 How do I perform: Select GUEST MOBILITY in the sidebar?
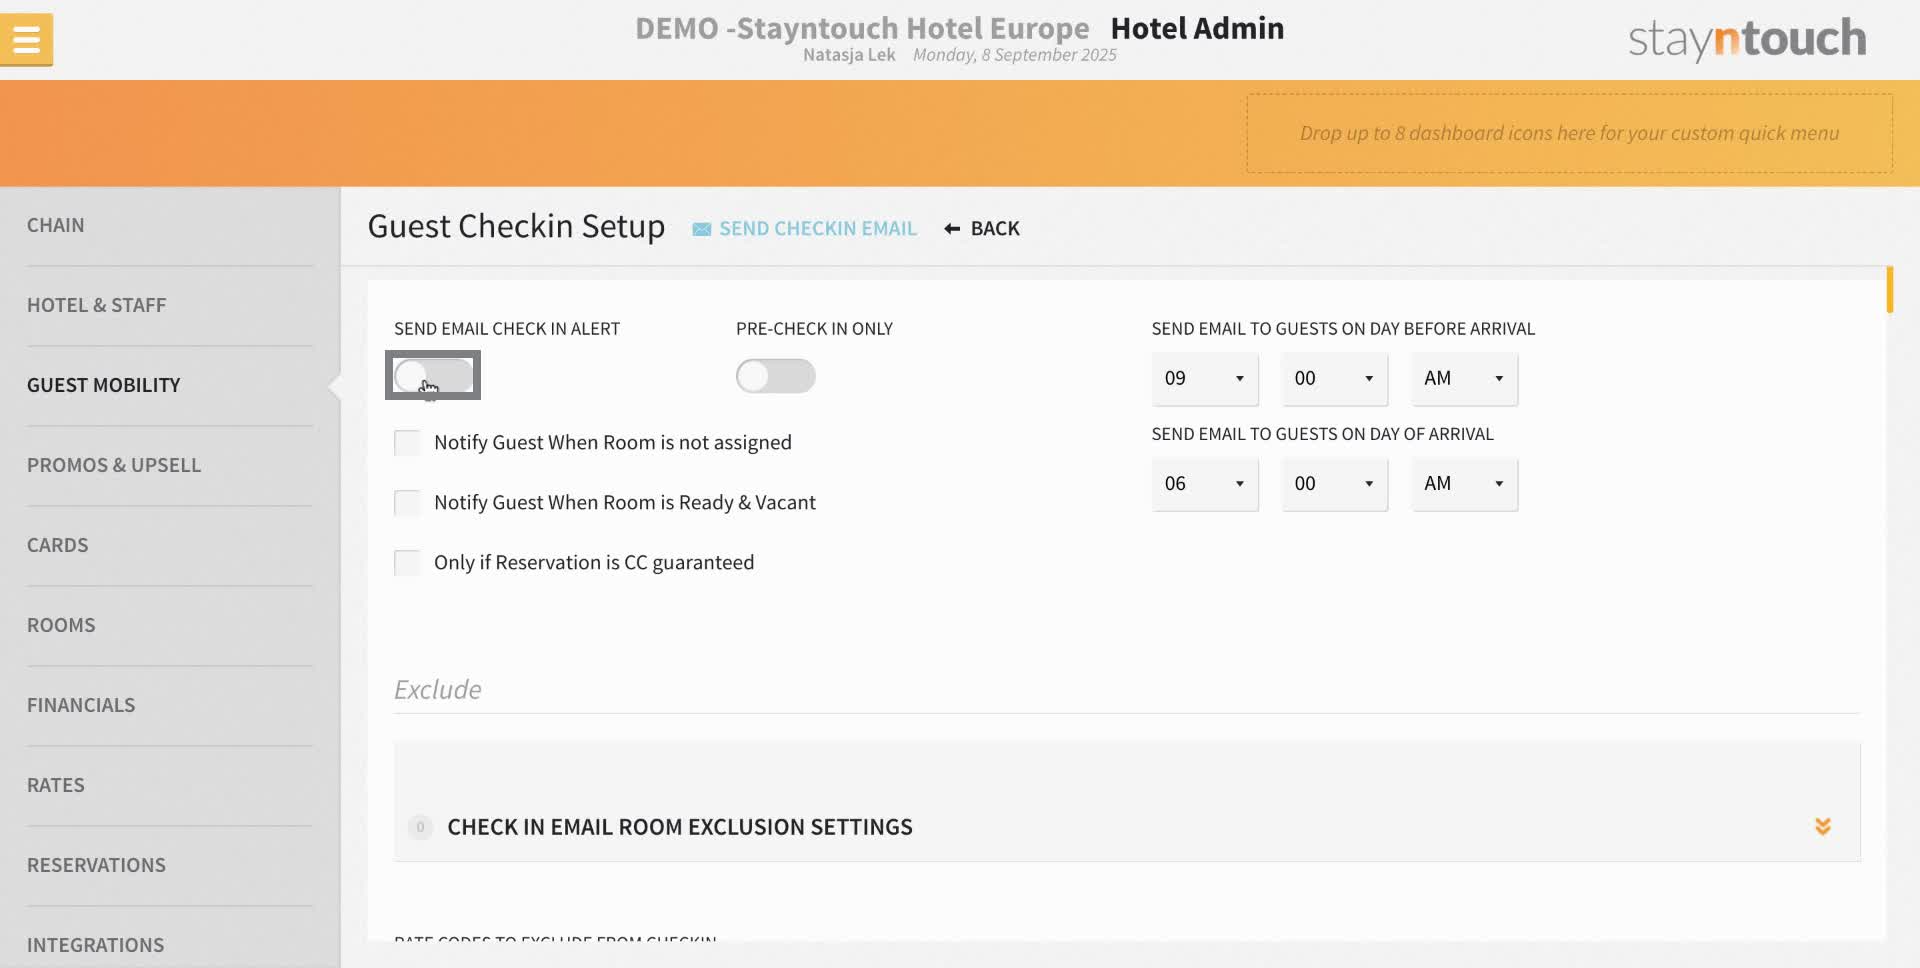103,384
